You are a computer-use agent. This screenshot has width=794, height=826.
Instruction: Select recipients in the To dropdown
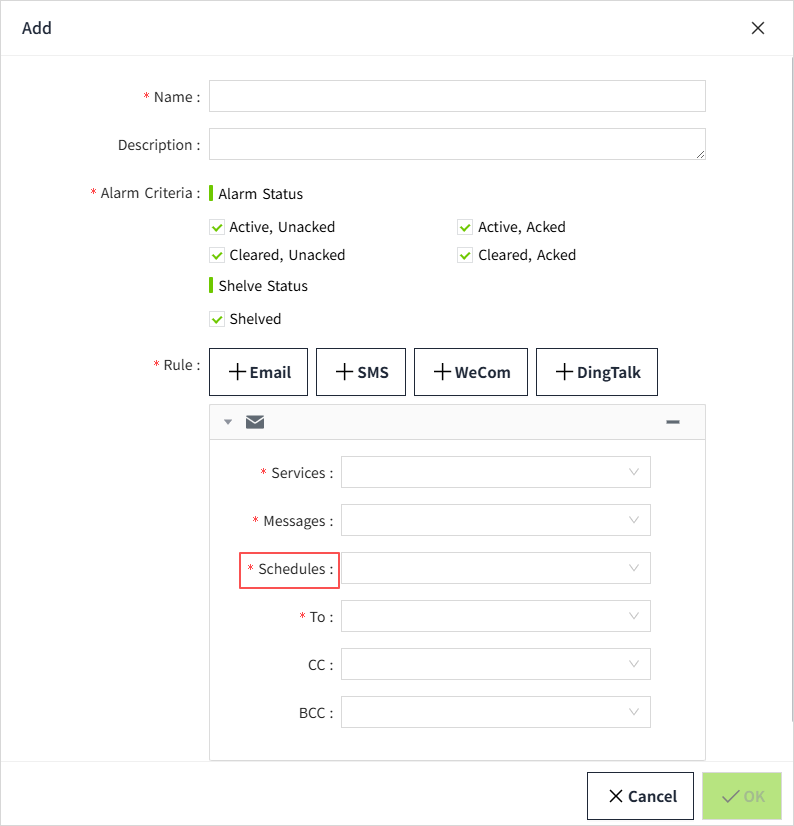click(495, 616)
